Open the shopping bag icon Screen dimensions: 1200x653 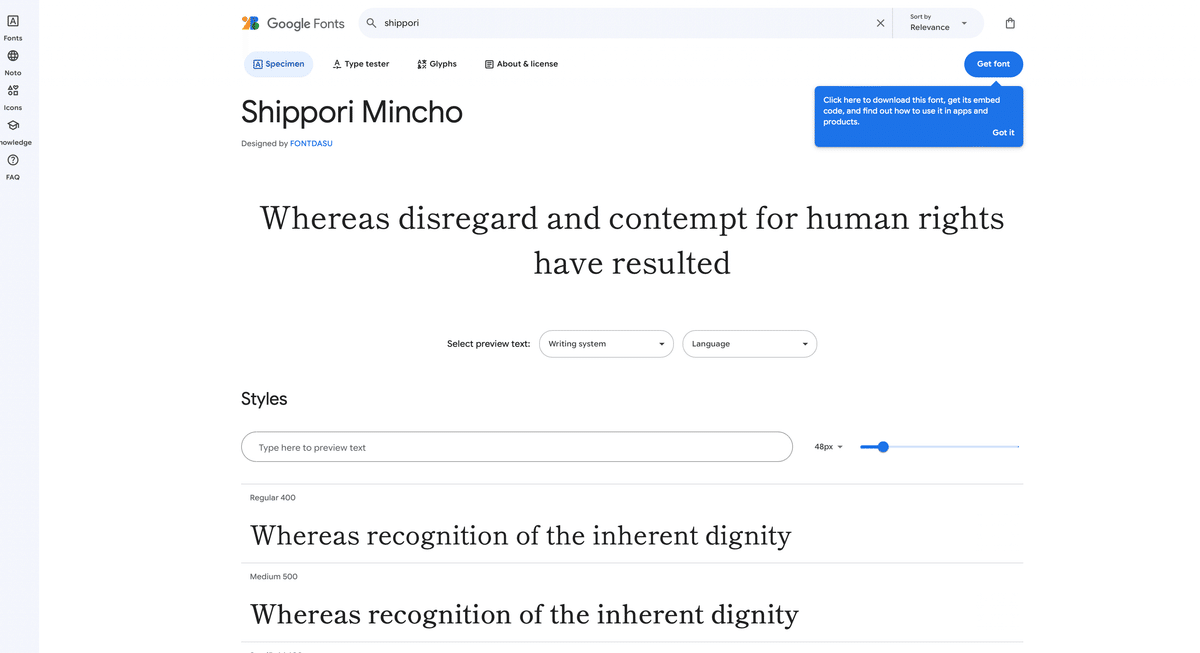tap(1010, 23)
